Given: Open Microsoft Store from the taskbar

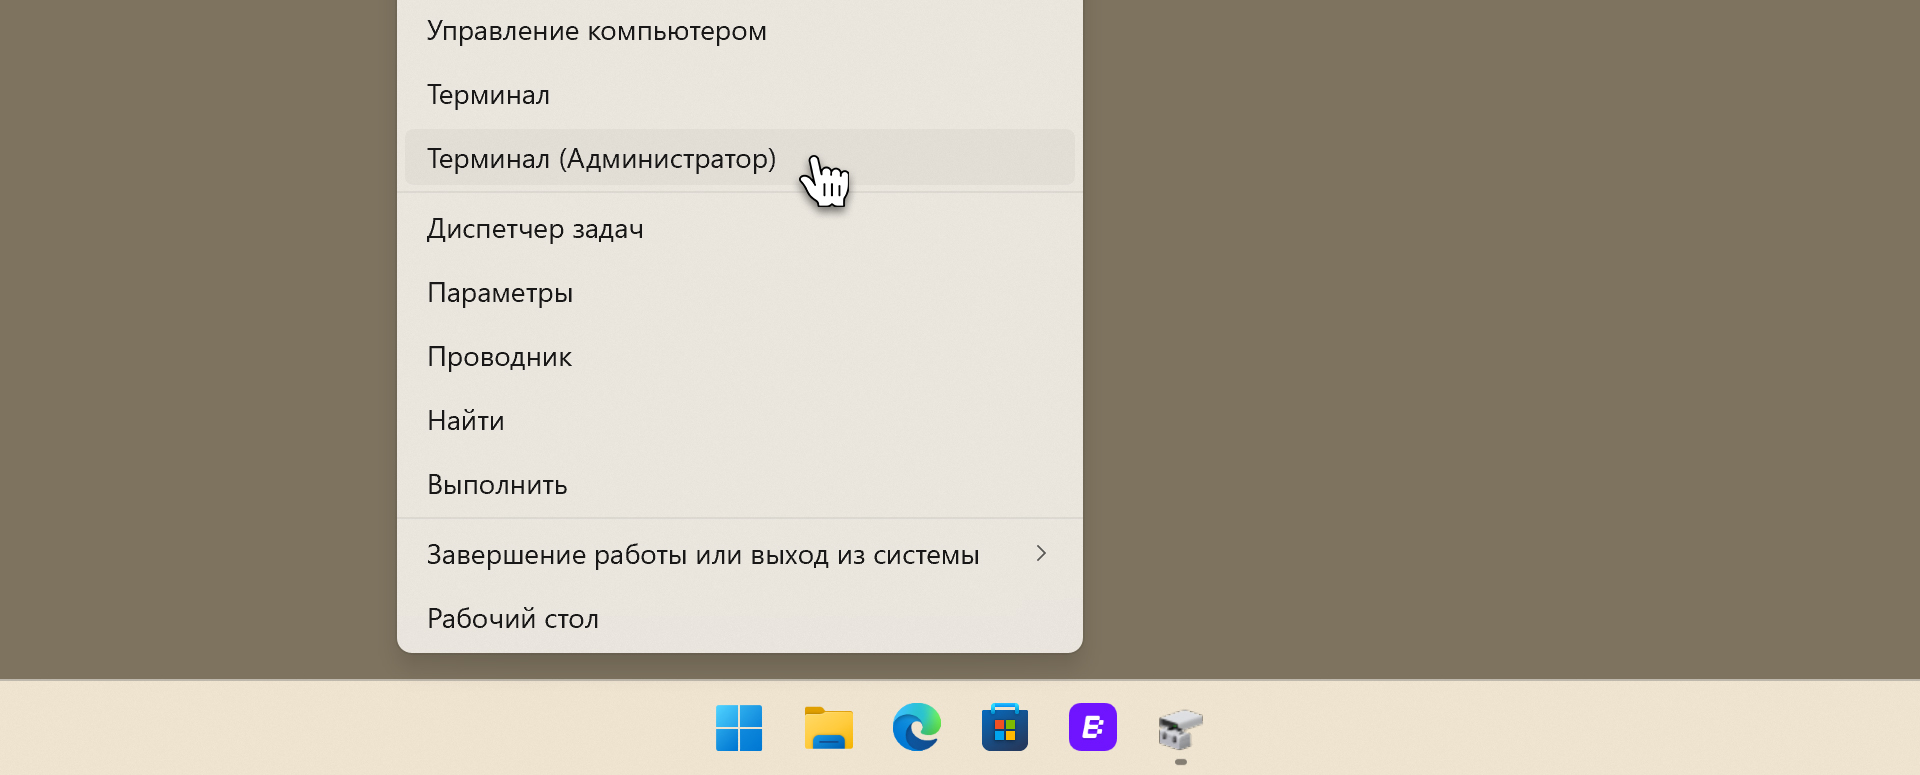Looking at the screenshot, I should 1005,727.
